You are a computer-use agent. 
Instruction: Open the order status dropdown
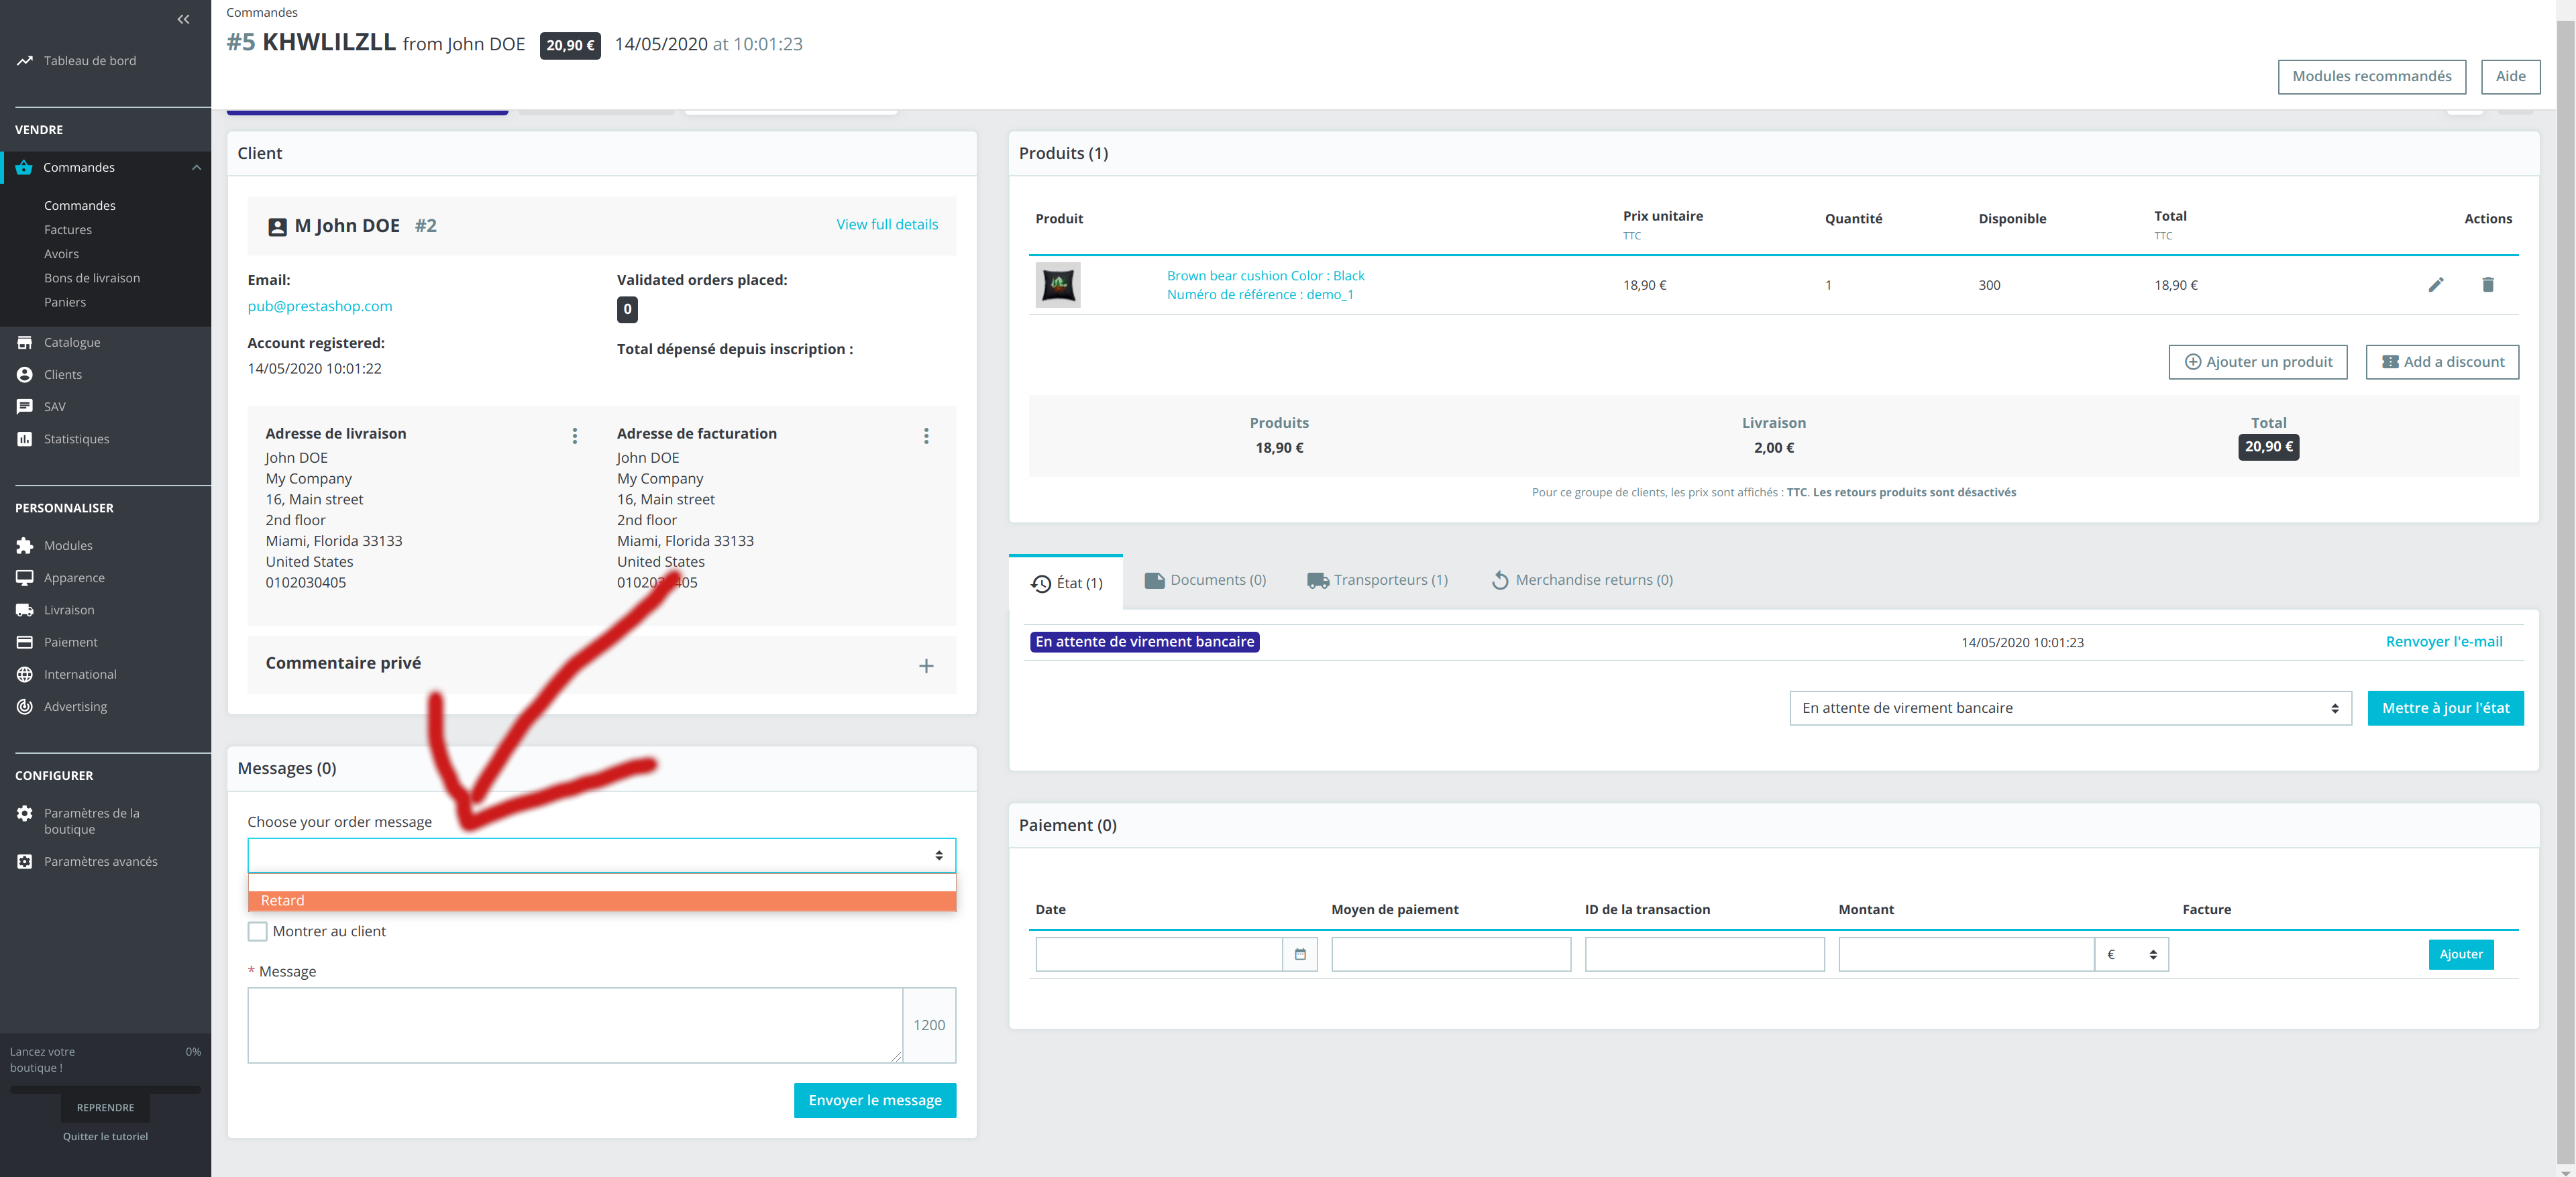point(2069,708)
